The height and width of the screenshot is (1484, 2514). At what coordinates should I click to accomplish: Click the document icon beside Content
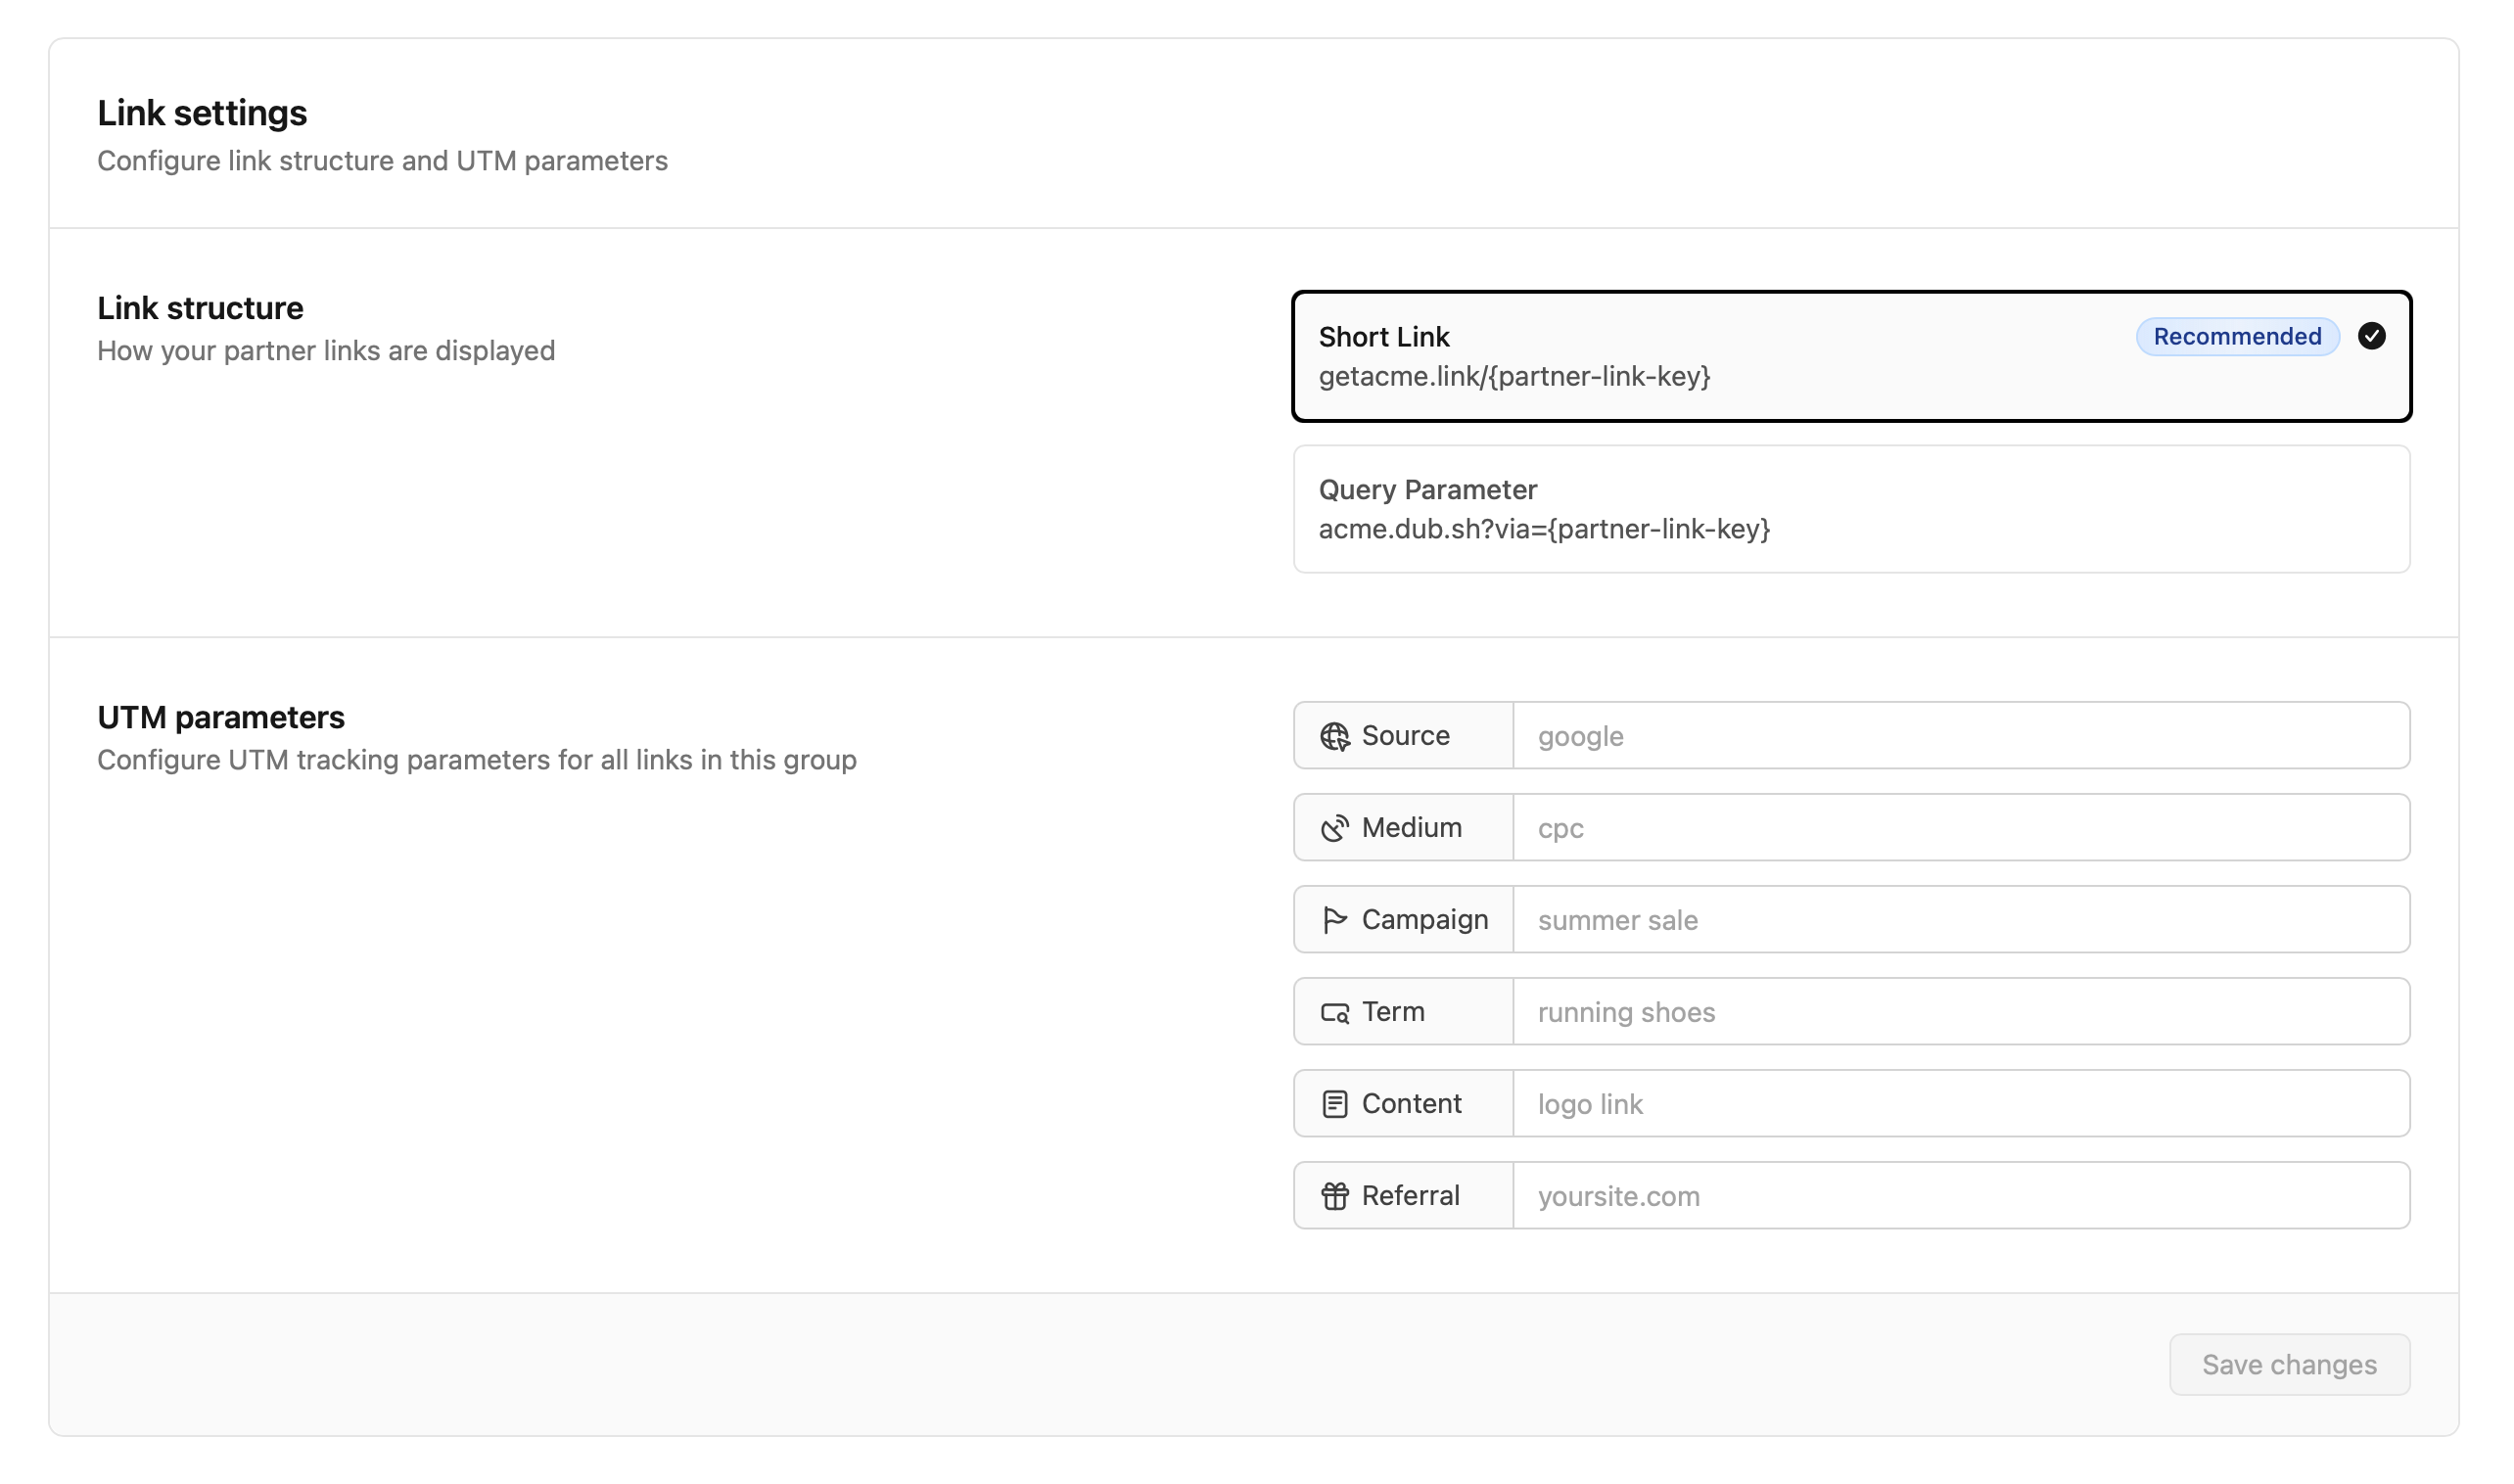[1334, 1104]
